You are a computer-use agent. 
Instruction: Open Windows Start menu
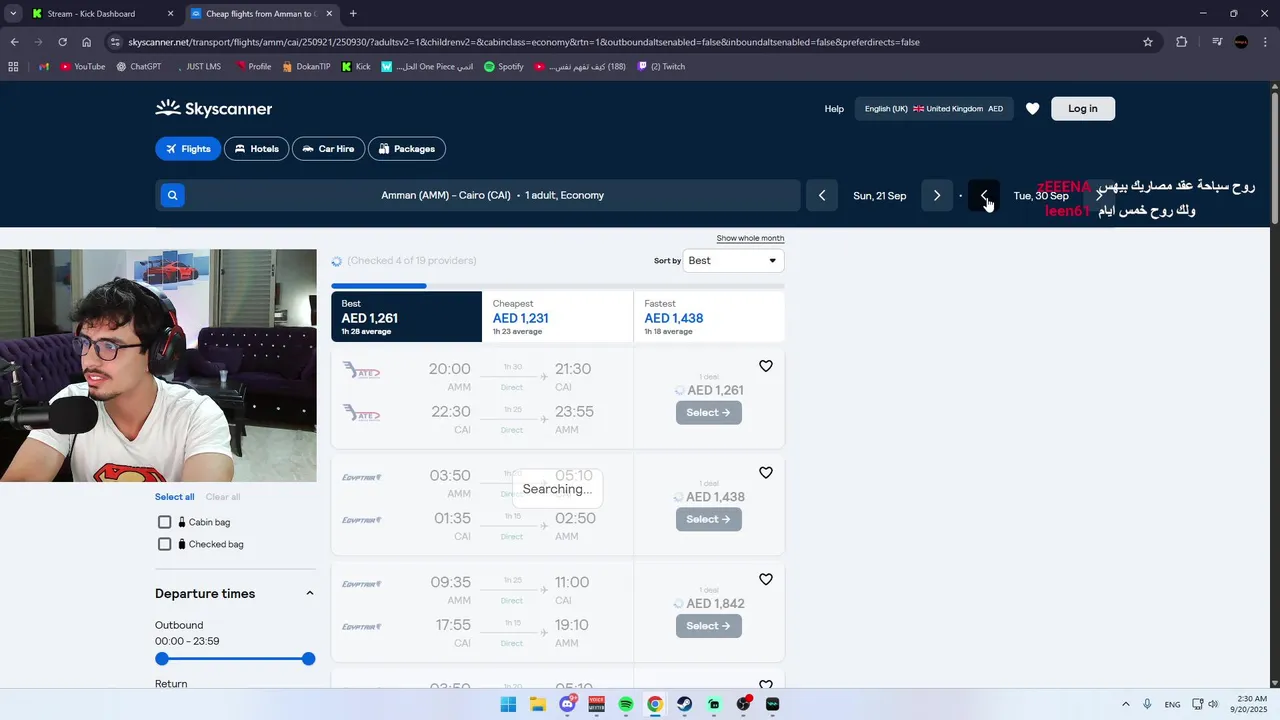point(508,704)
